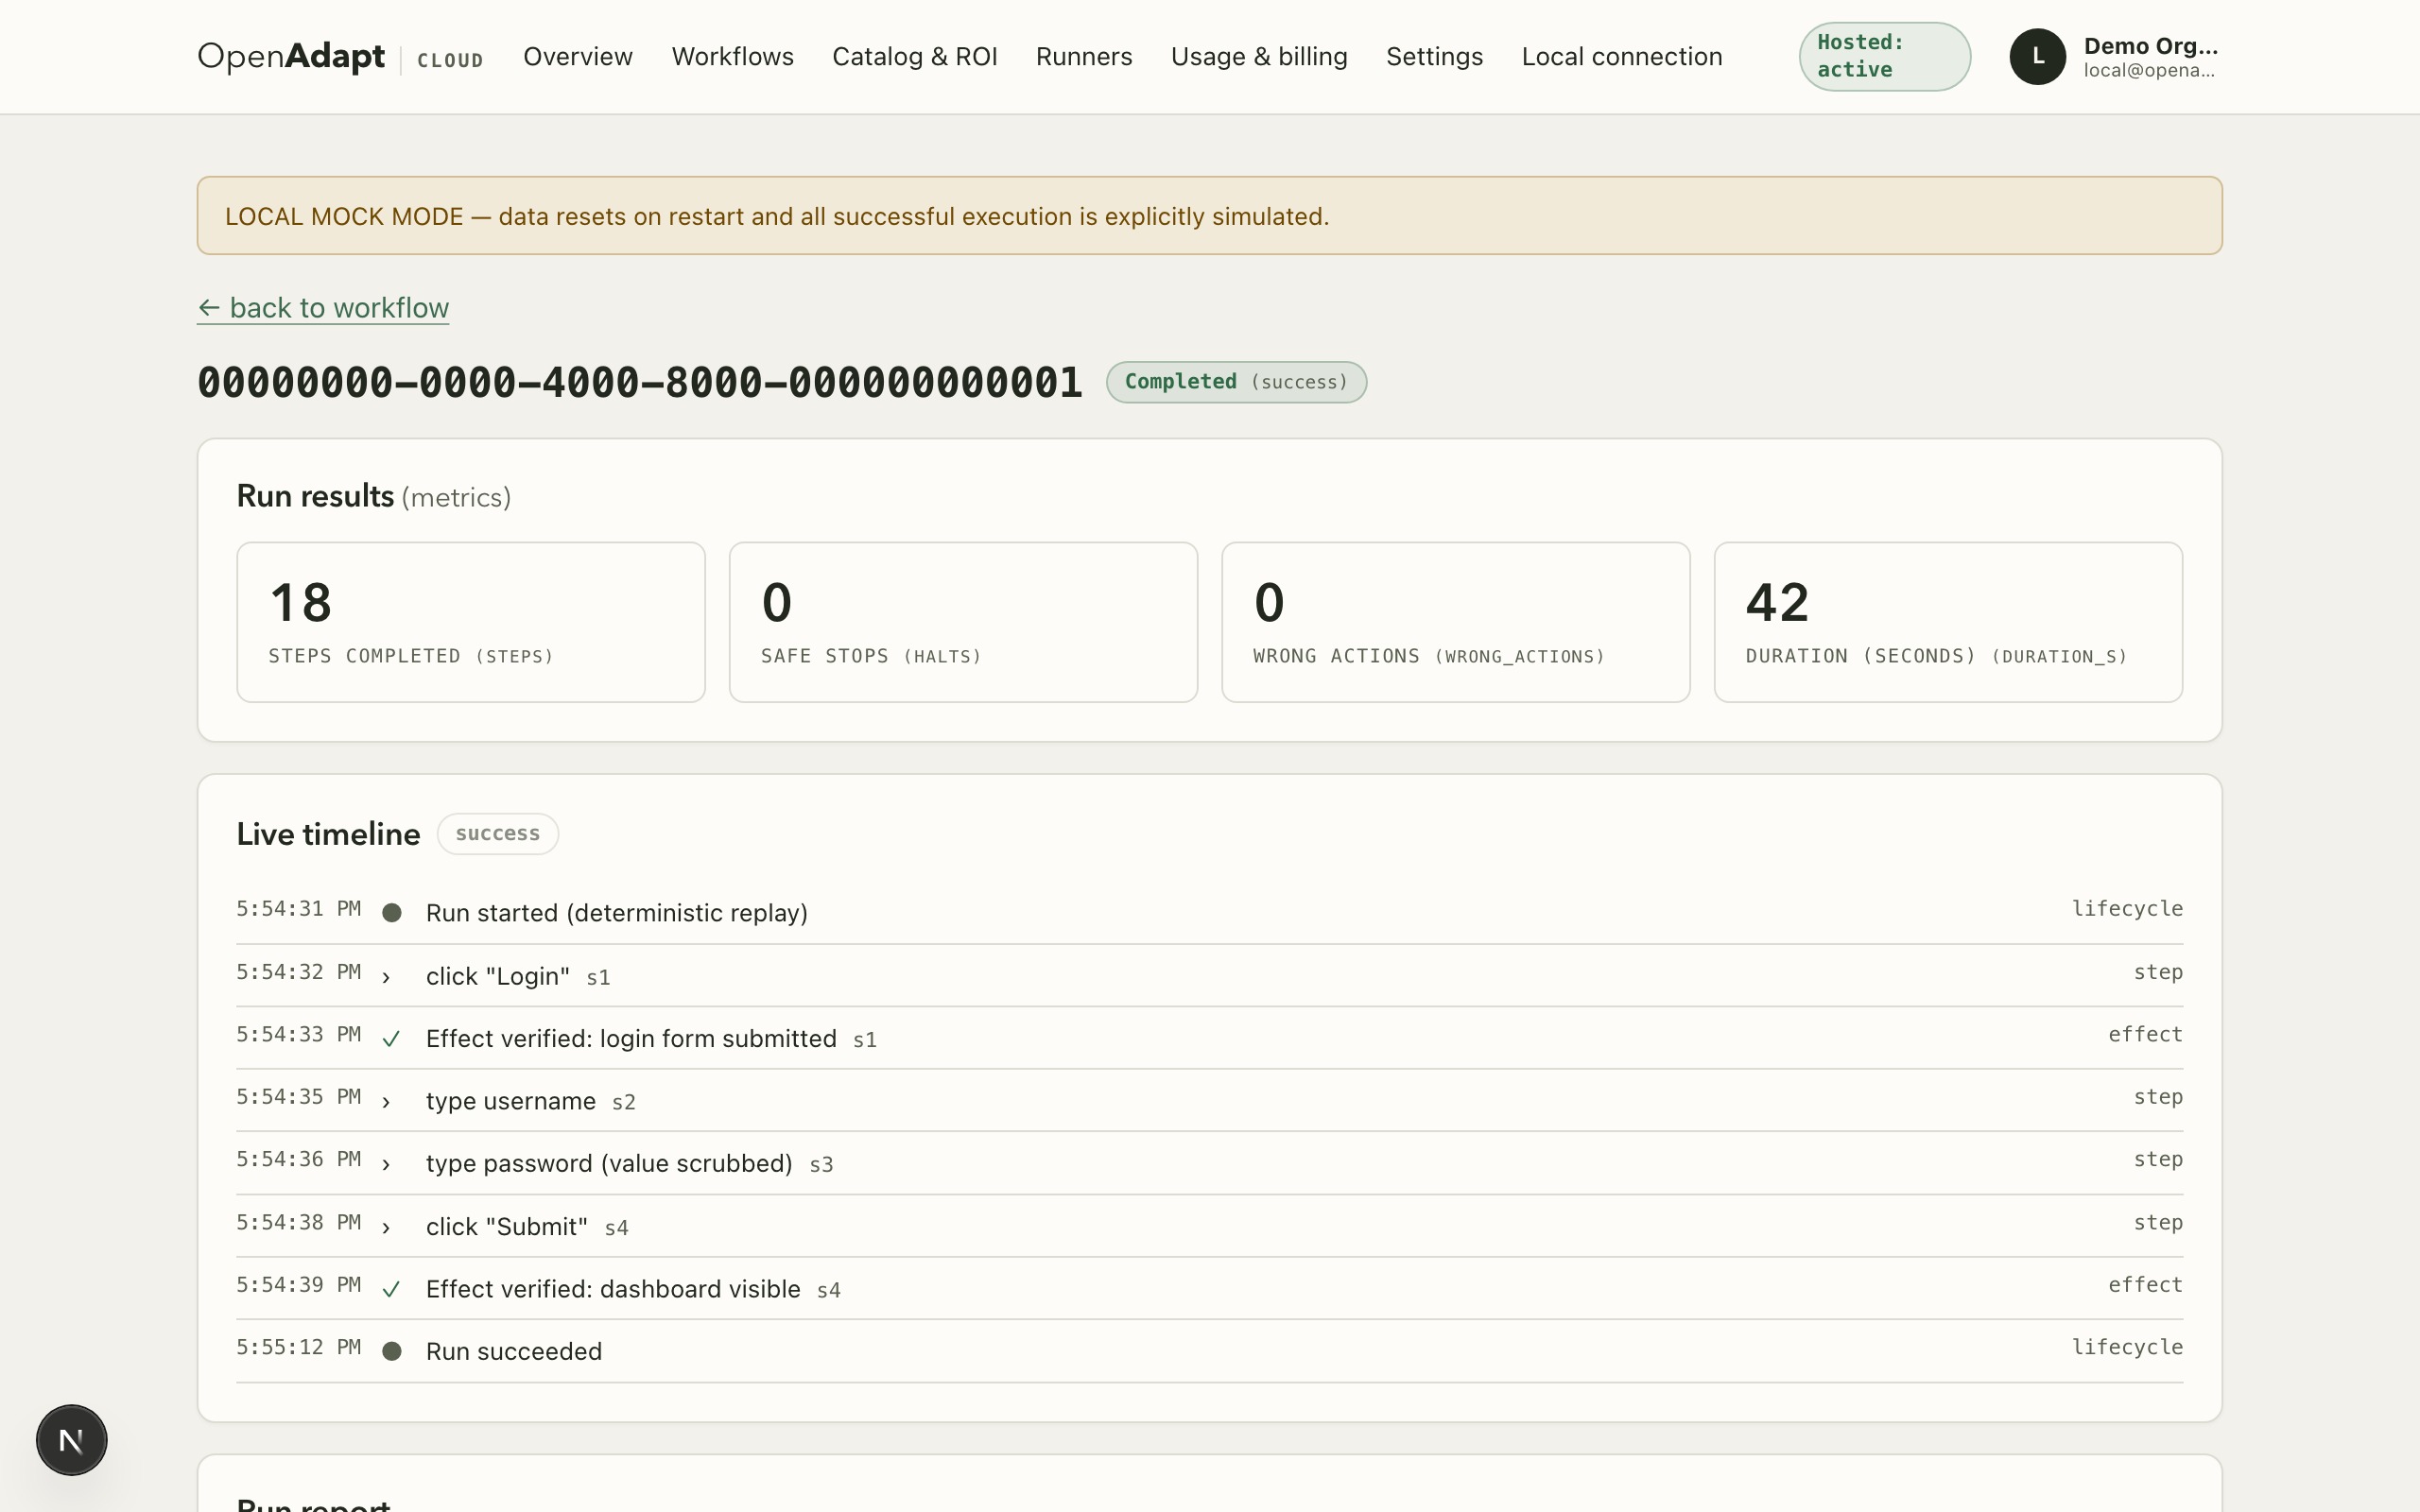The height and width of the screenshot is (1512, 2420).
Task: Click the OpenAdapt Cloud logo
Action: point(340,57)
